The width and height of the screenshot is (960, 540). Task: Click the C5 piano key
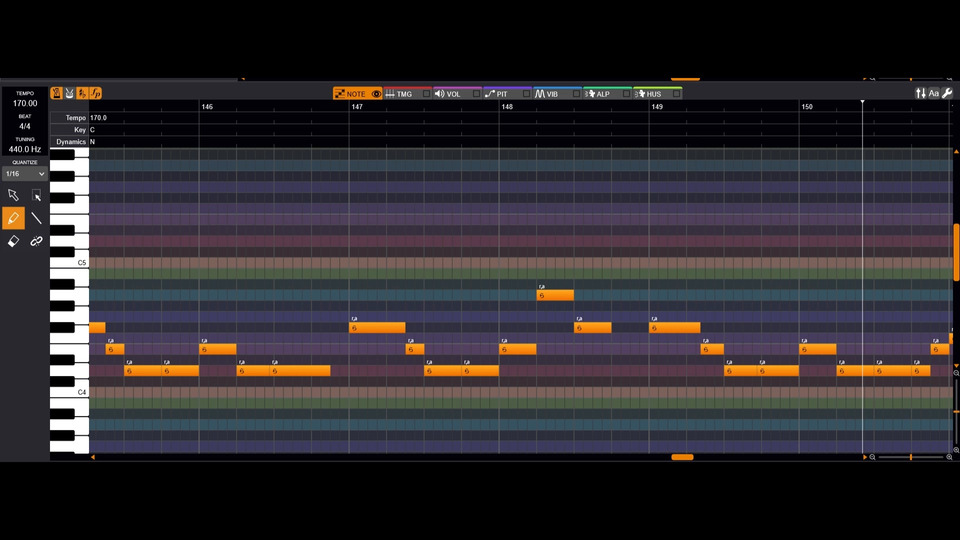[69, 263]
